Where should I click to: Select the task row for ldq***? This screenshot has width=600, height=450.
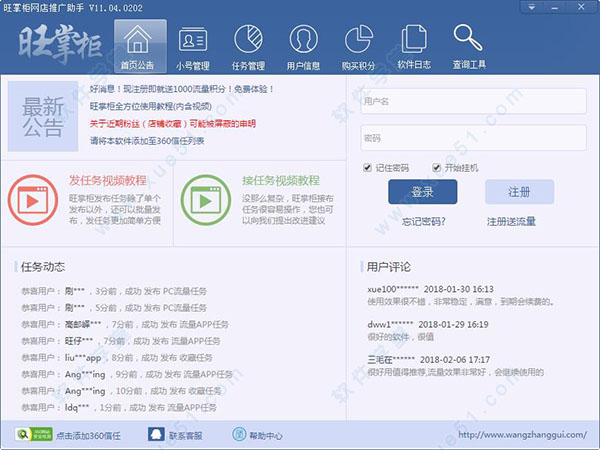point(119,408)
